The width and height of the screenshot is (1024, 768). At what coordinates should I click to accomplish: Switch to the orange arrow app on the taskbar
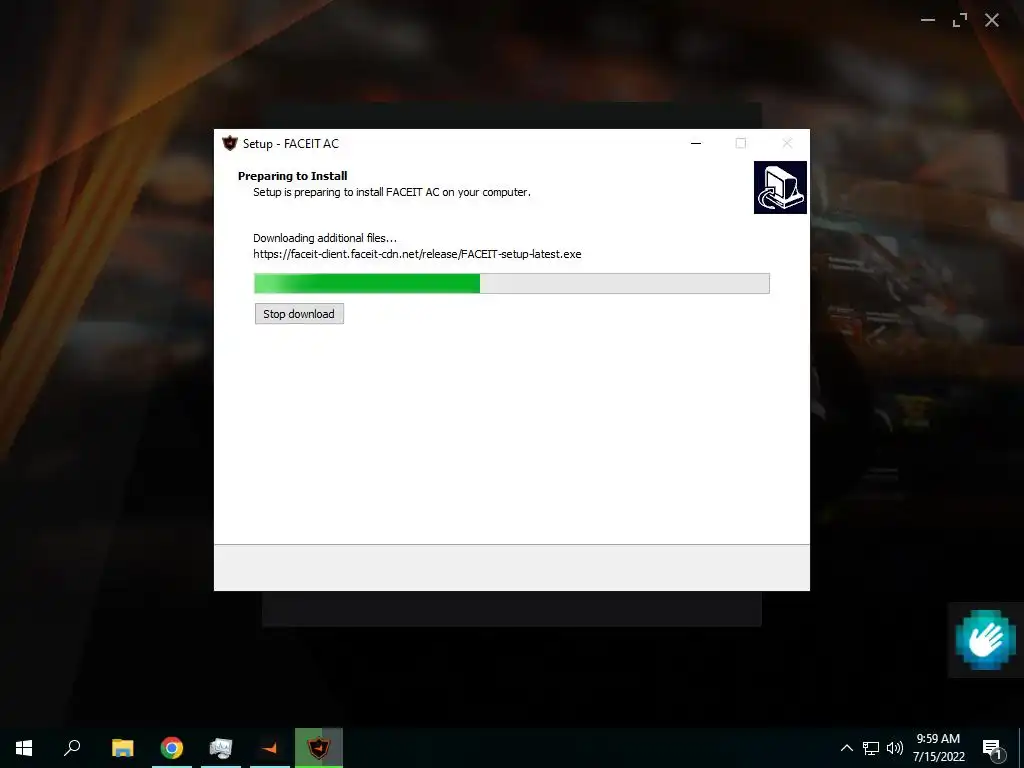tap(270, 748)
